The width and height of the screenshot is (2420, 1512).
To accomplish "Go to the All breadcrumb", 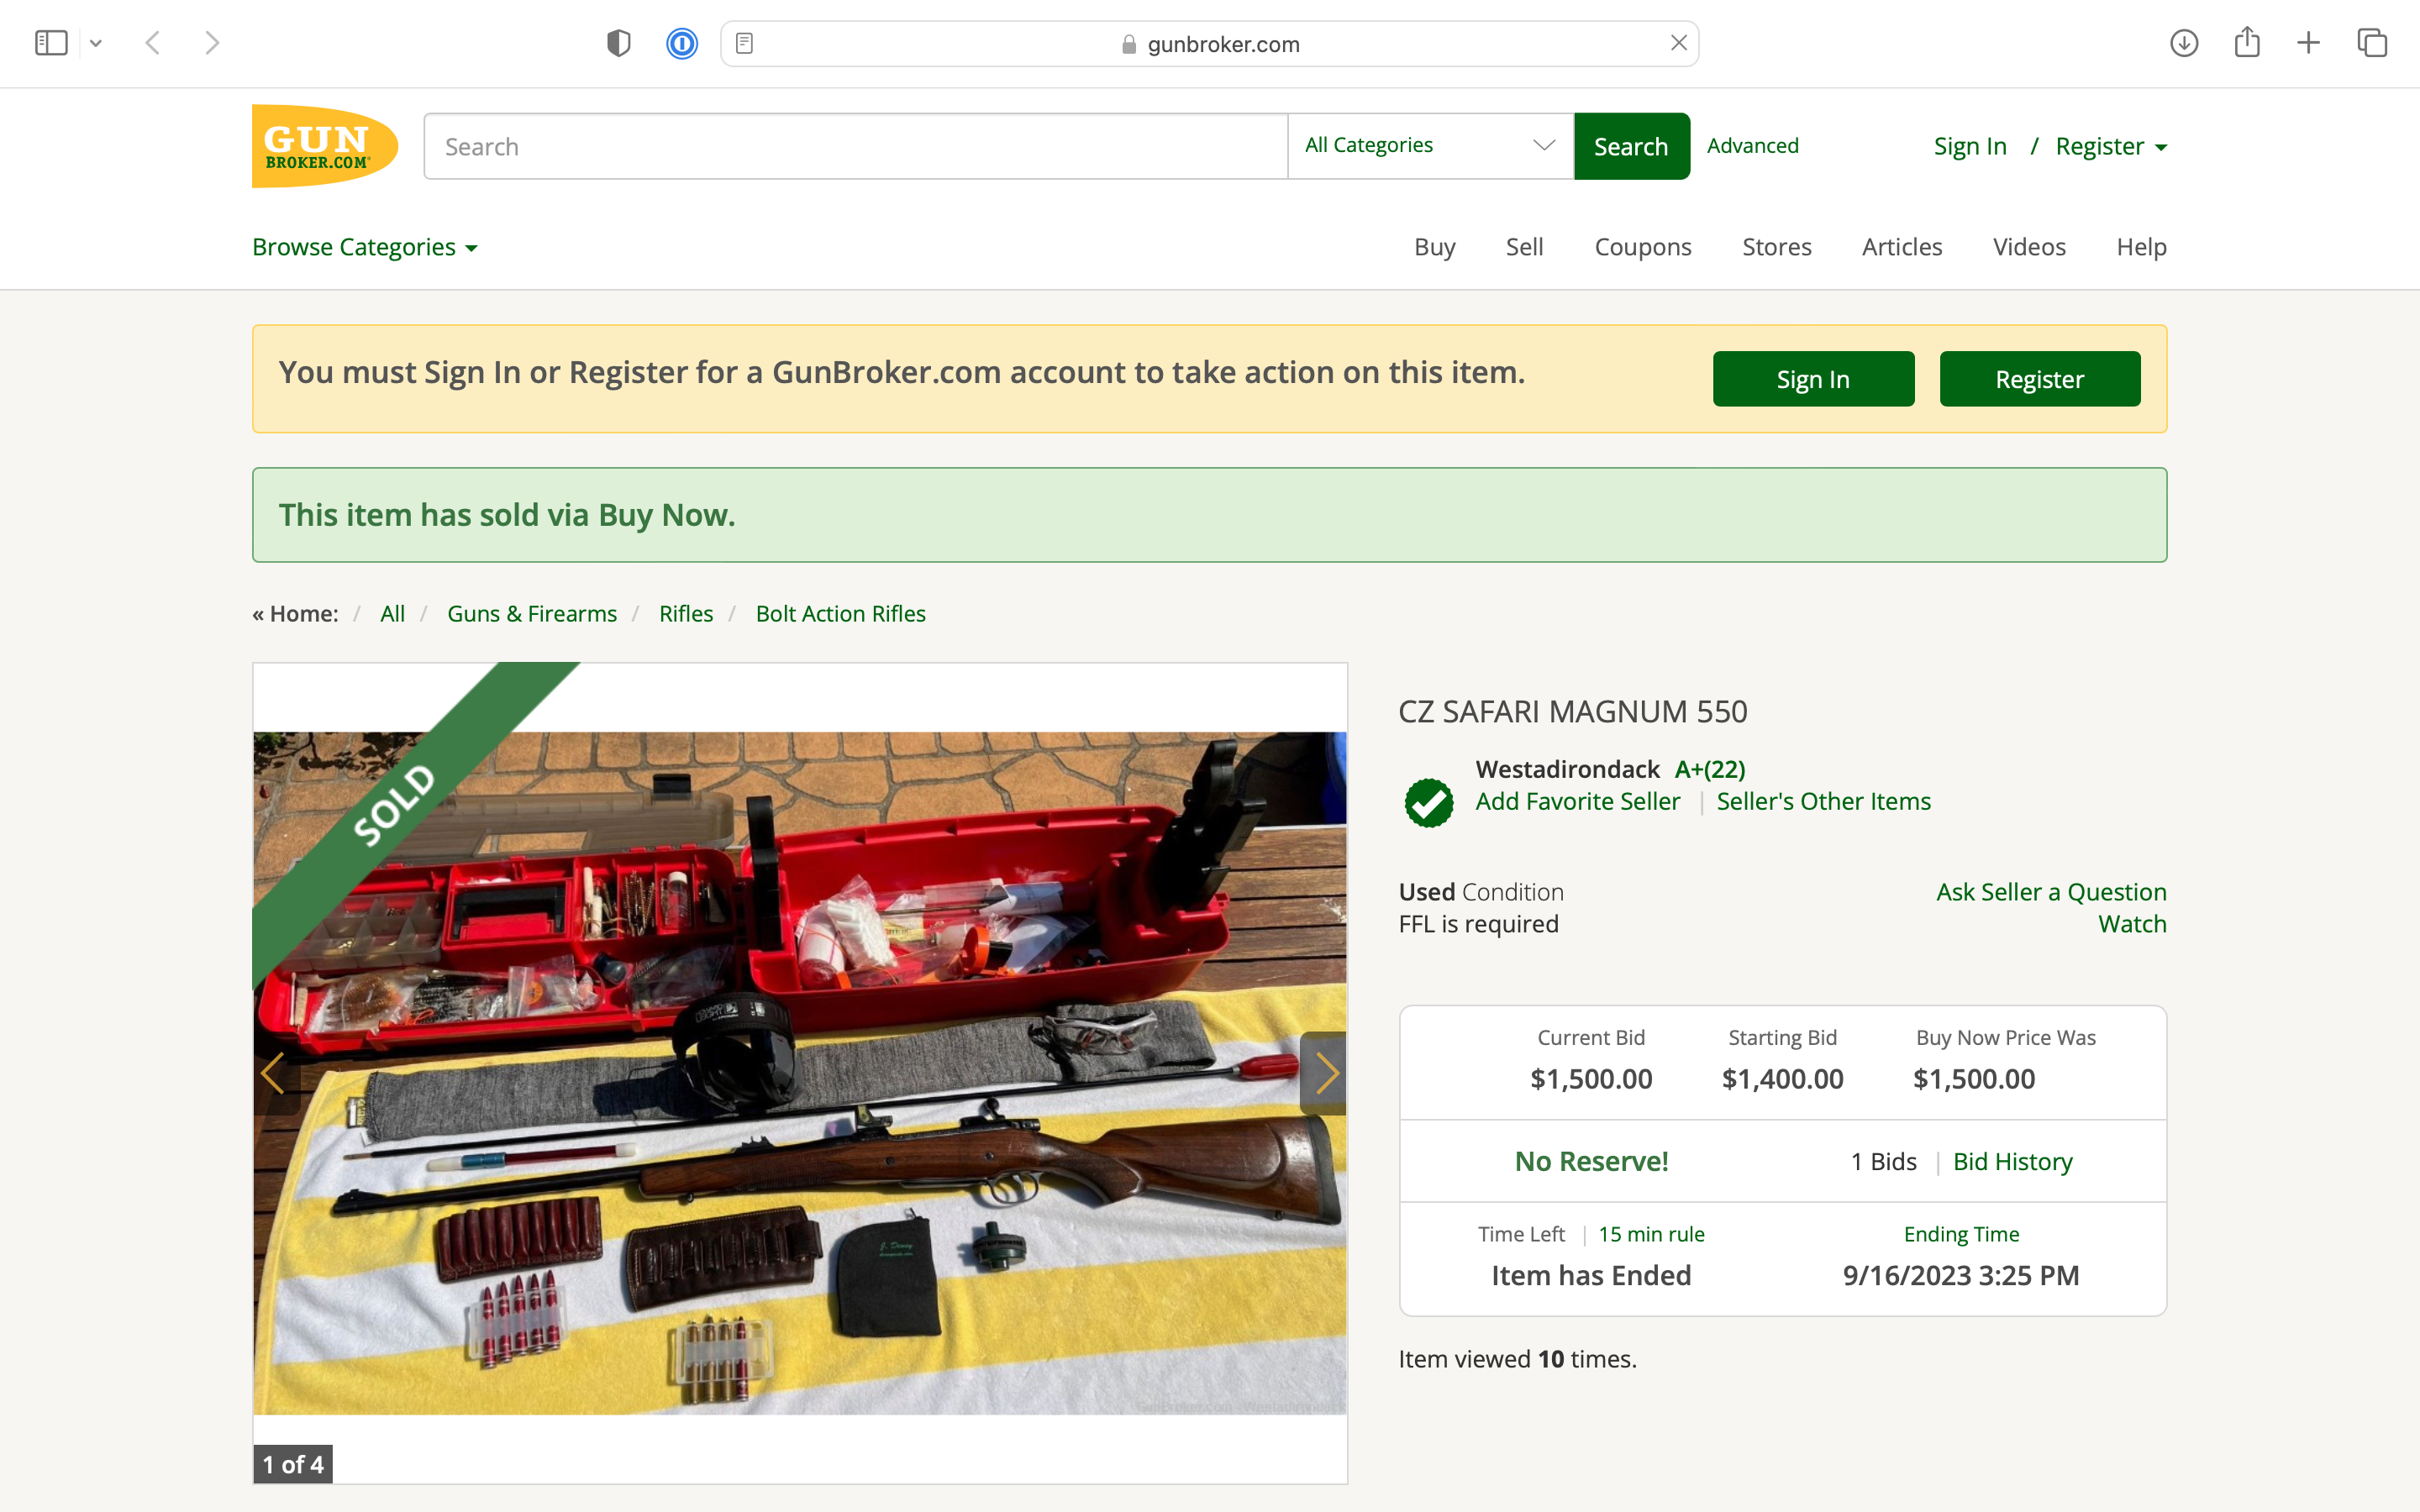I will point(392,613).
